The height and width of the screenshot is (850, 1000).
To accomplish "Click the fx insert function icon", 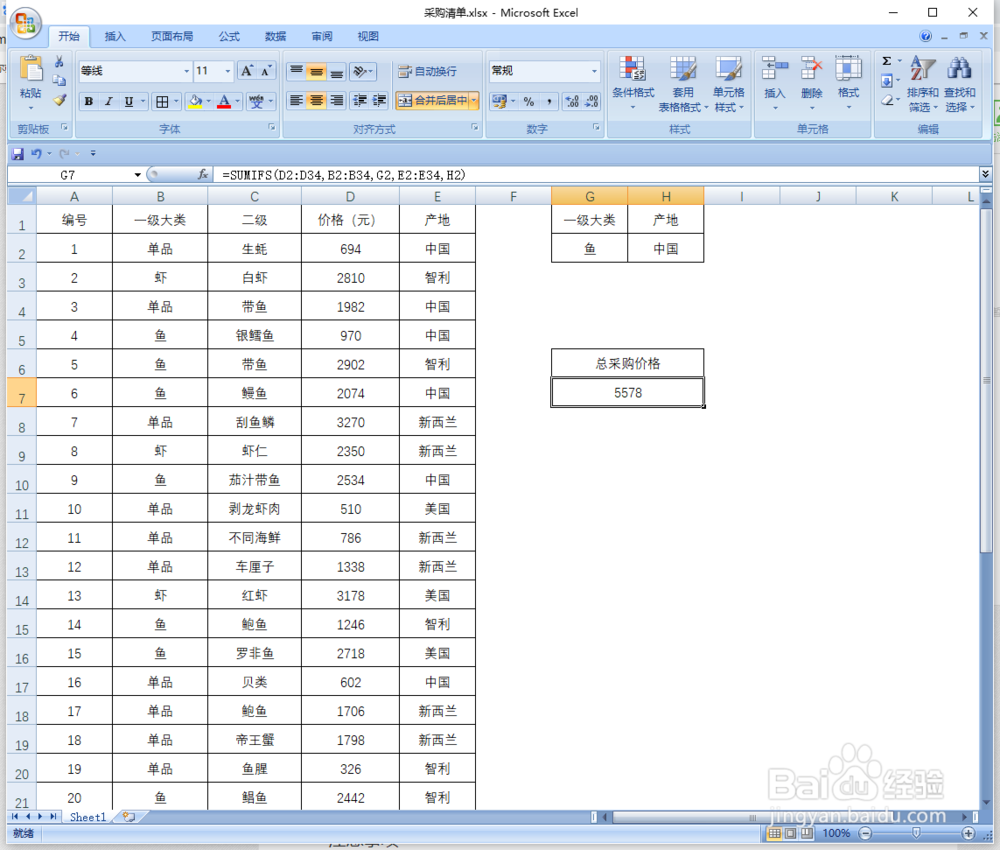I will coord(203,174).
